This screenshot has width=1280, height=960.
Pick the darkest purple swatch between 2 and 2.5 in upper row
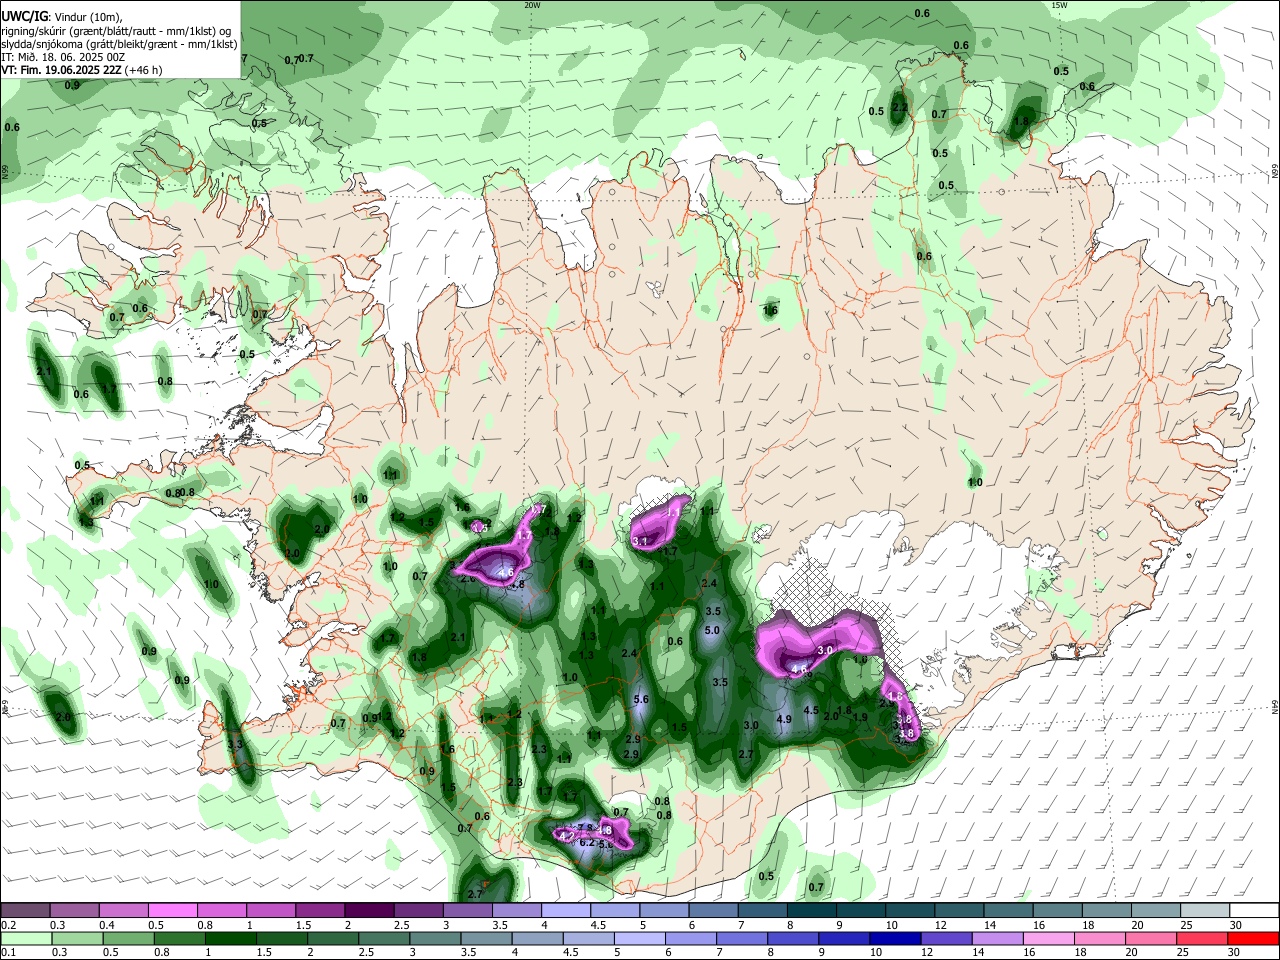[369, 910]
